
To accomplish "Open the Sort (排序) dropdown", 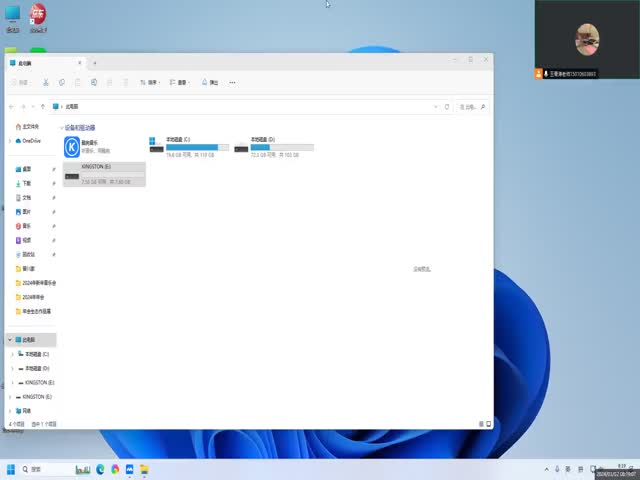I will 150,82.
